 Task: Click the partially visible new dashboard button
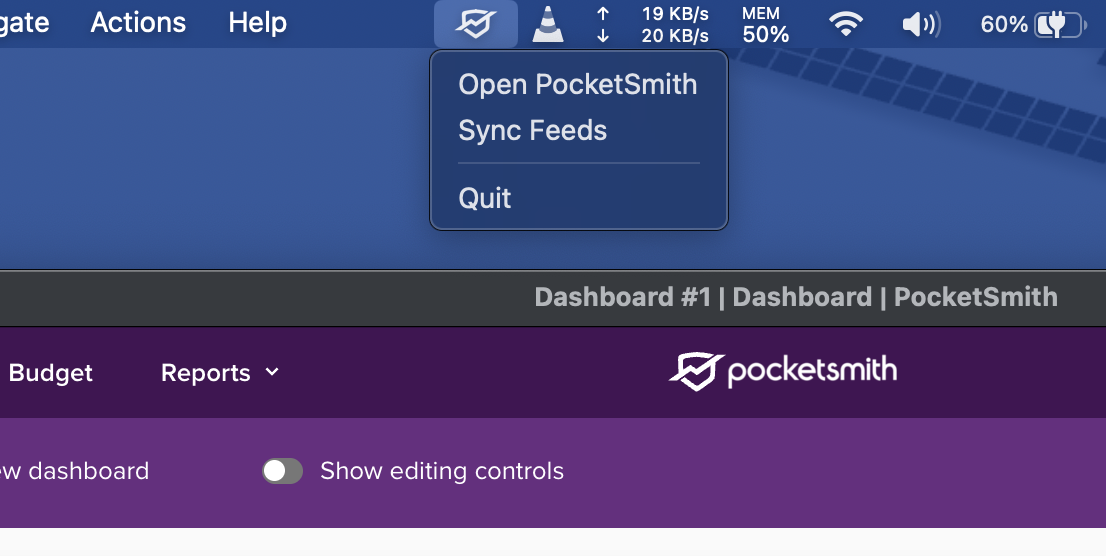[74, 471]
